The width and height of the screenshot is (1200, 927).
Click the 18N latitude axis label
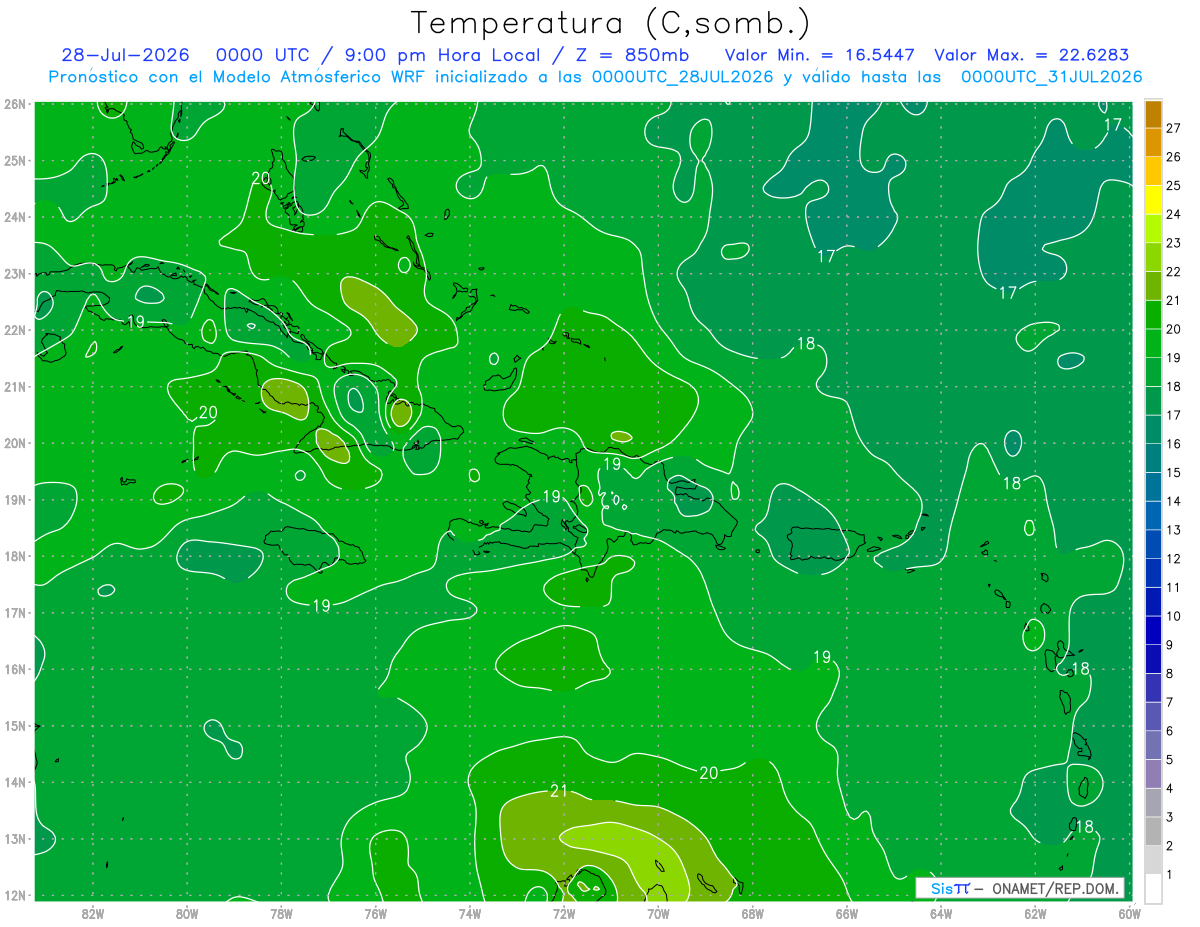tap(14, 556)
